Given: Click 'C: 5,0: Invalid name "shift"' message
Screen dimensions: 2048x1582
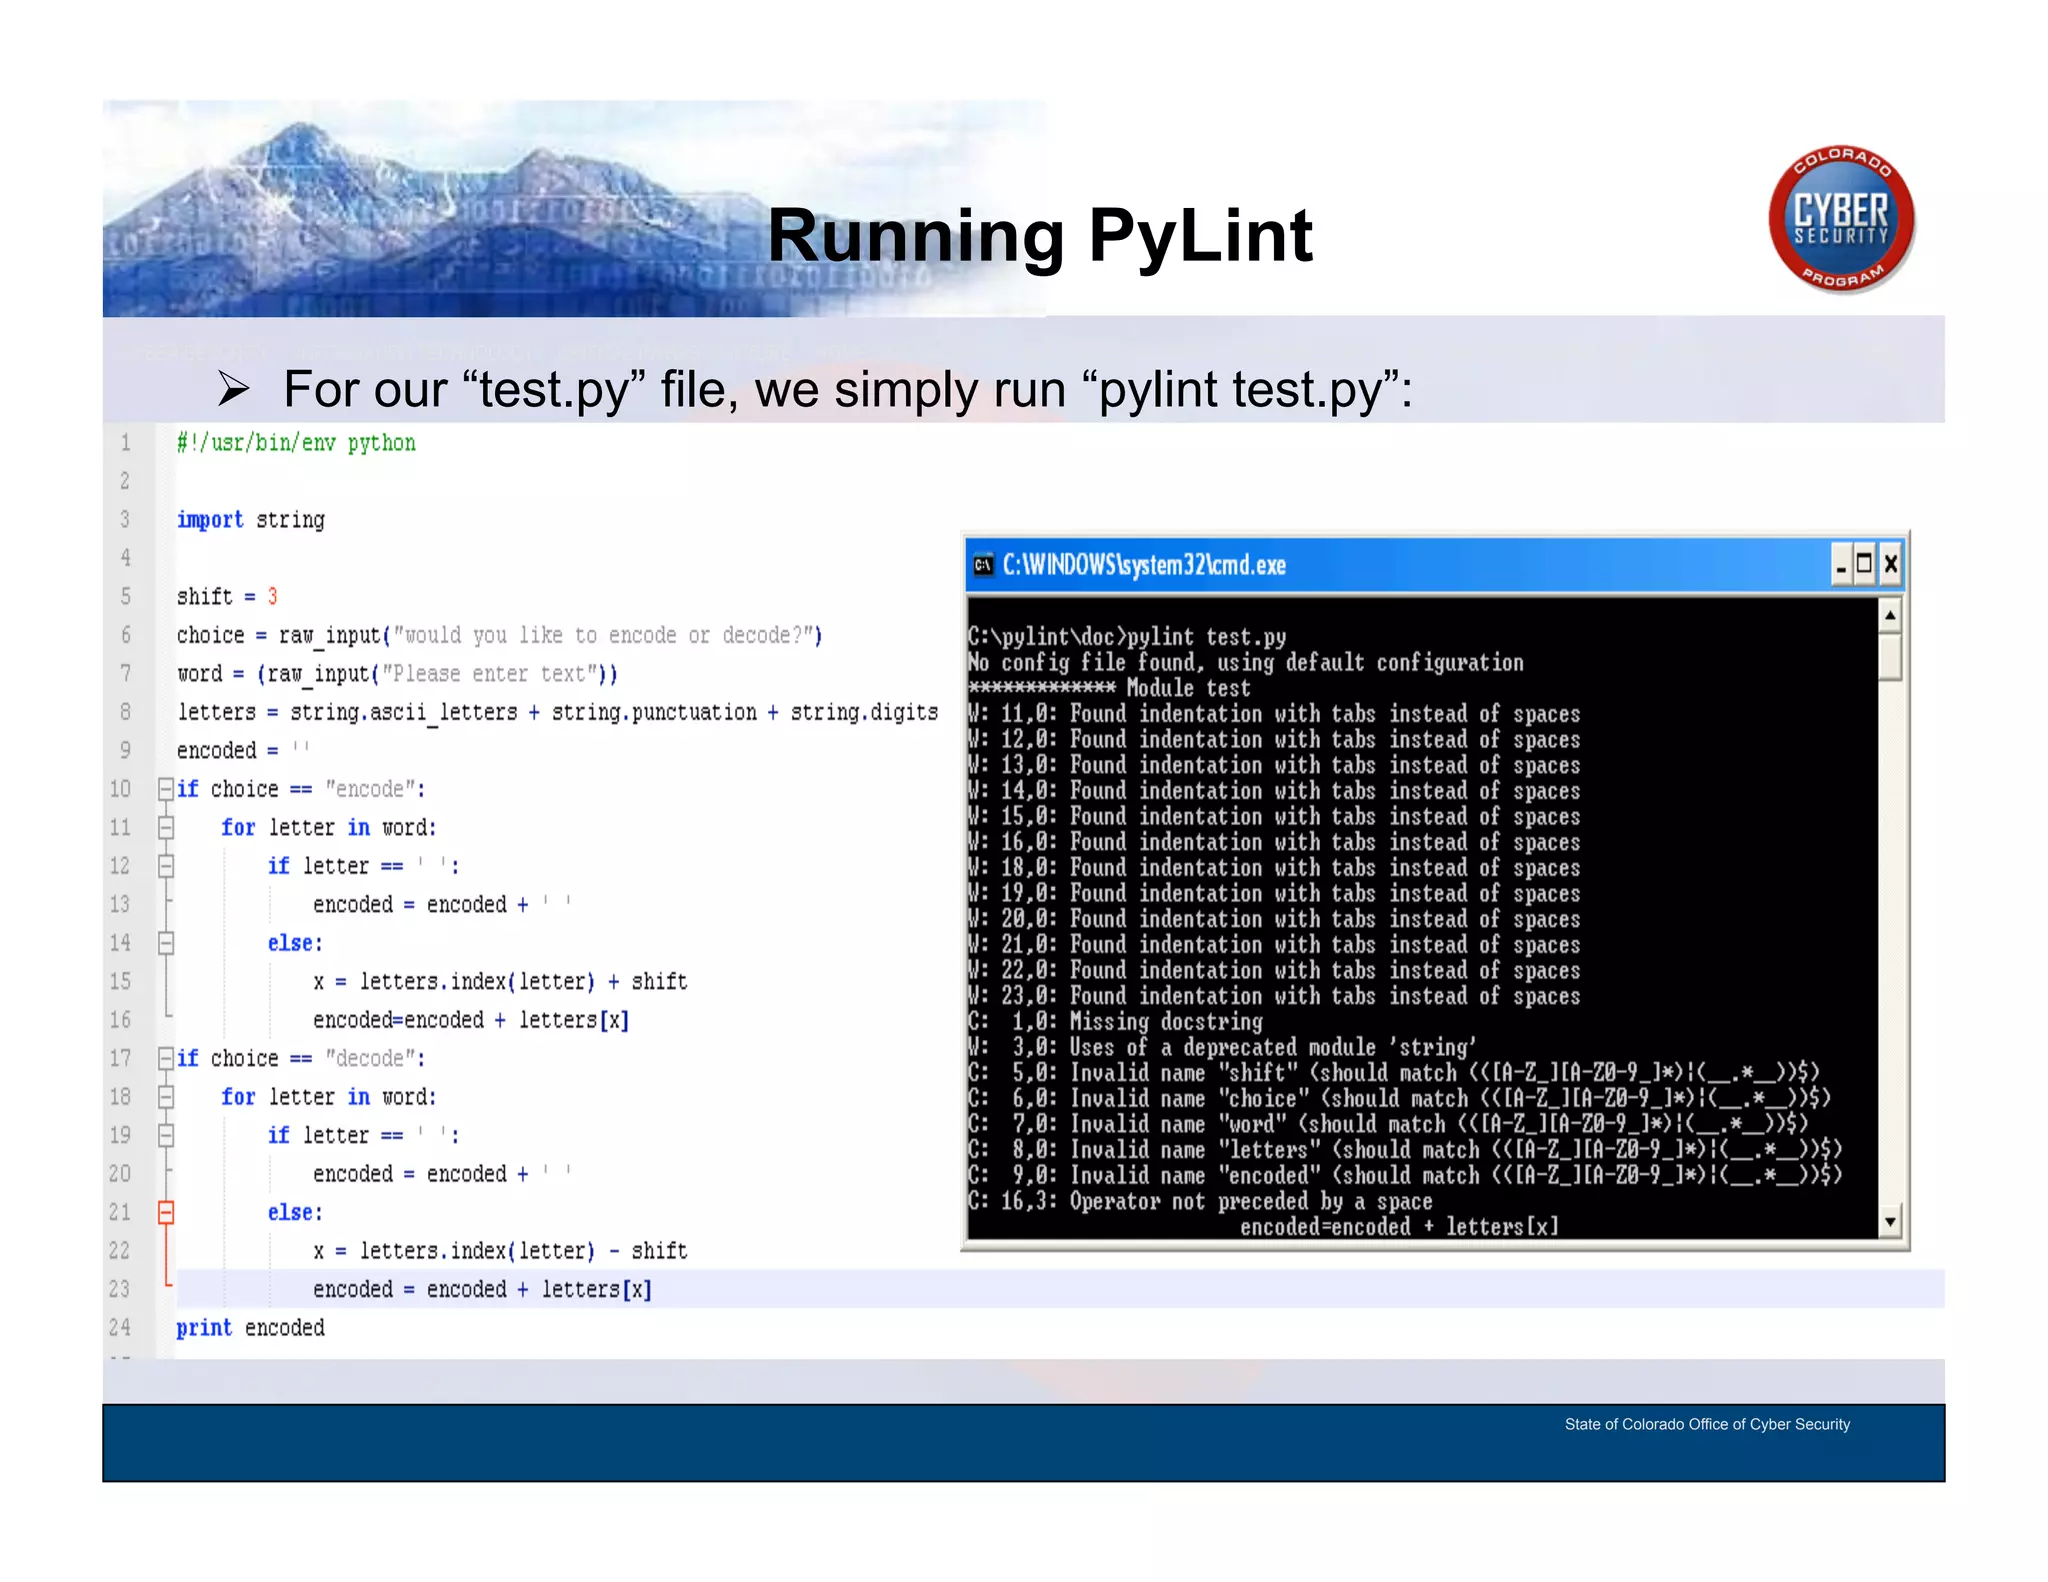Looking at the screenshot, I should click(1394, 1073).
